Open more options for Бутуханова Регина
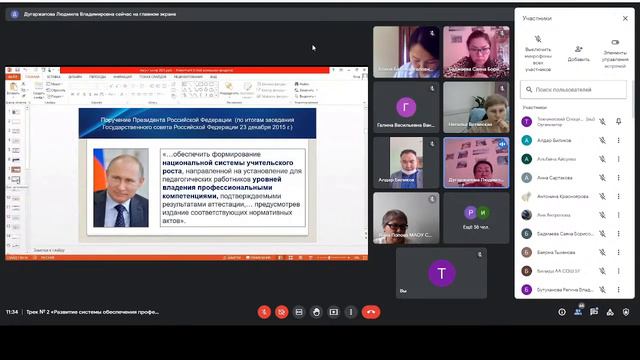Viewport: 640px width, 360px height. [x=618, y=289]
